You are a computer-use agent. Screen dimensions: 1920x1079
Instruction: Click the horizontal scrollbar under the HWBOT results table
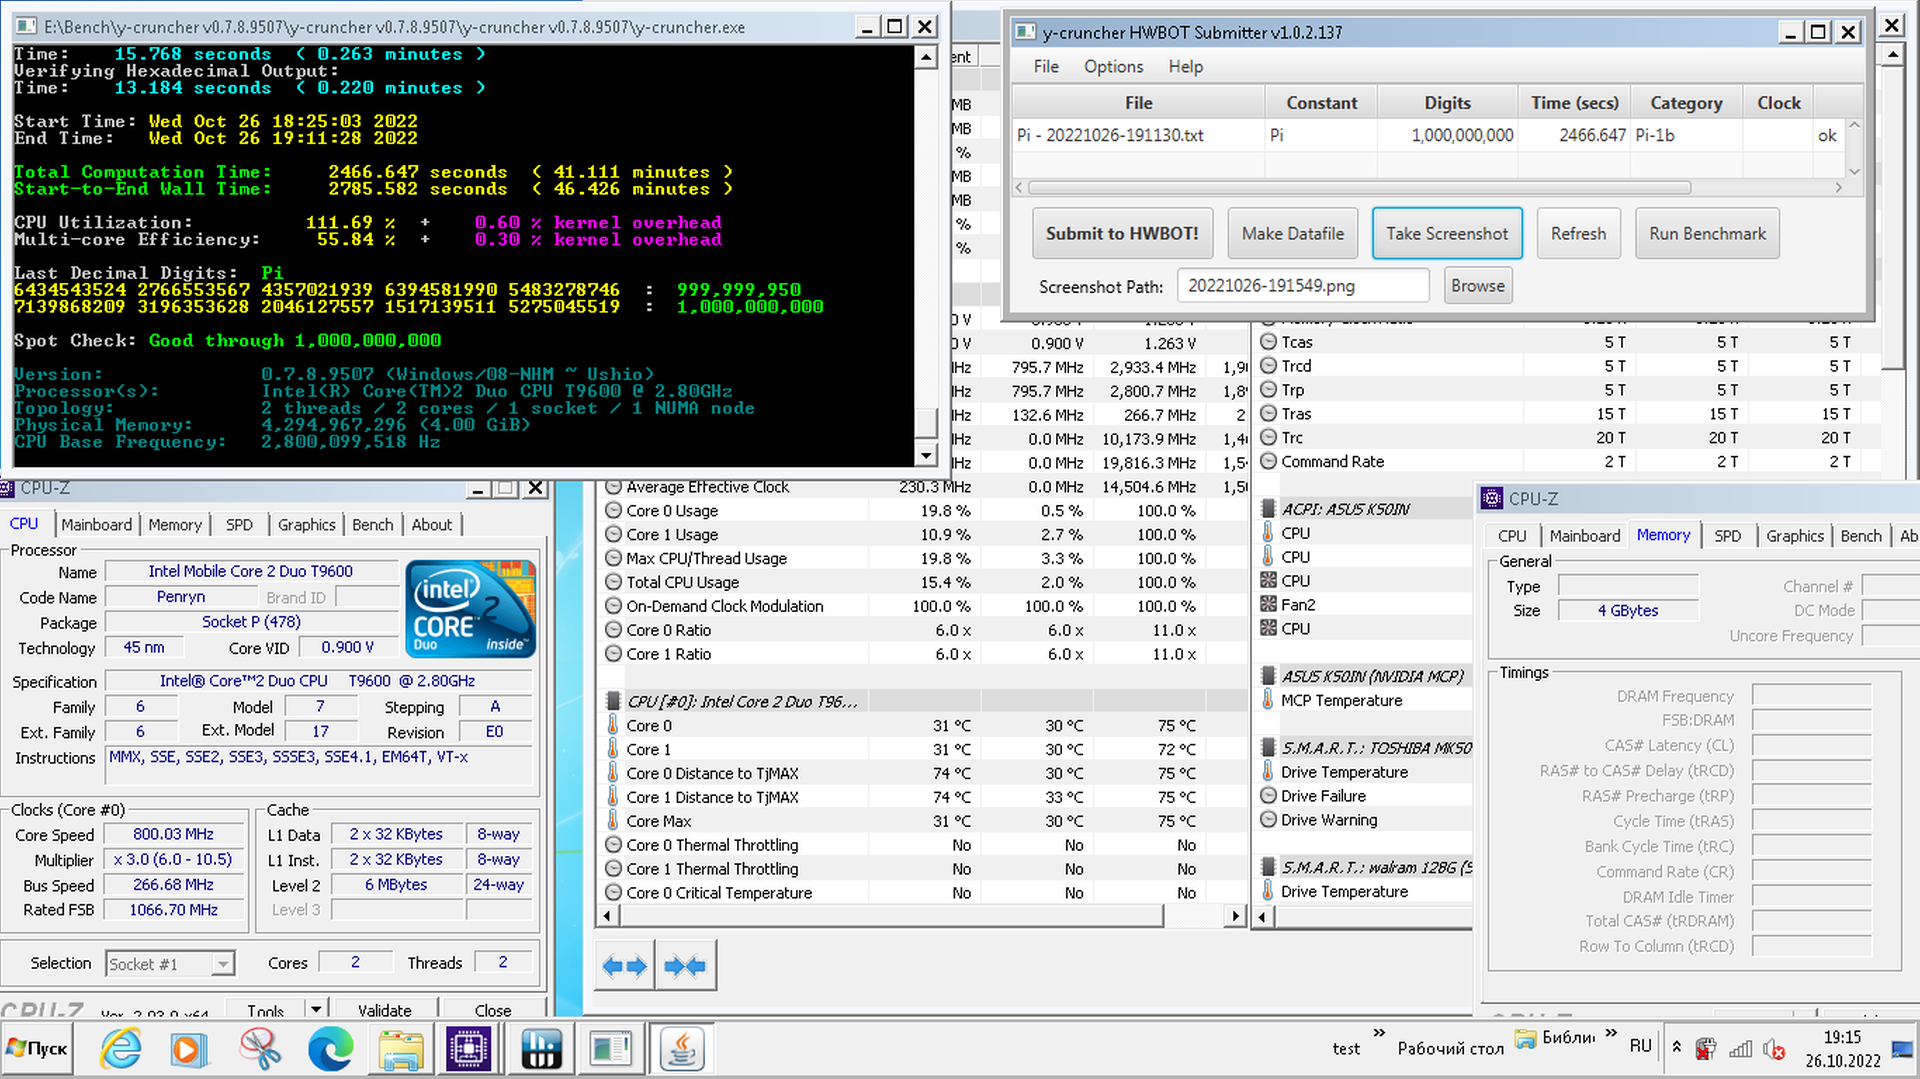(x=1358, y=187)
